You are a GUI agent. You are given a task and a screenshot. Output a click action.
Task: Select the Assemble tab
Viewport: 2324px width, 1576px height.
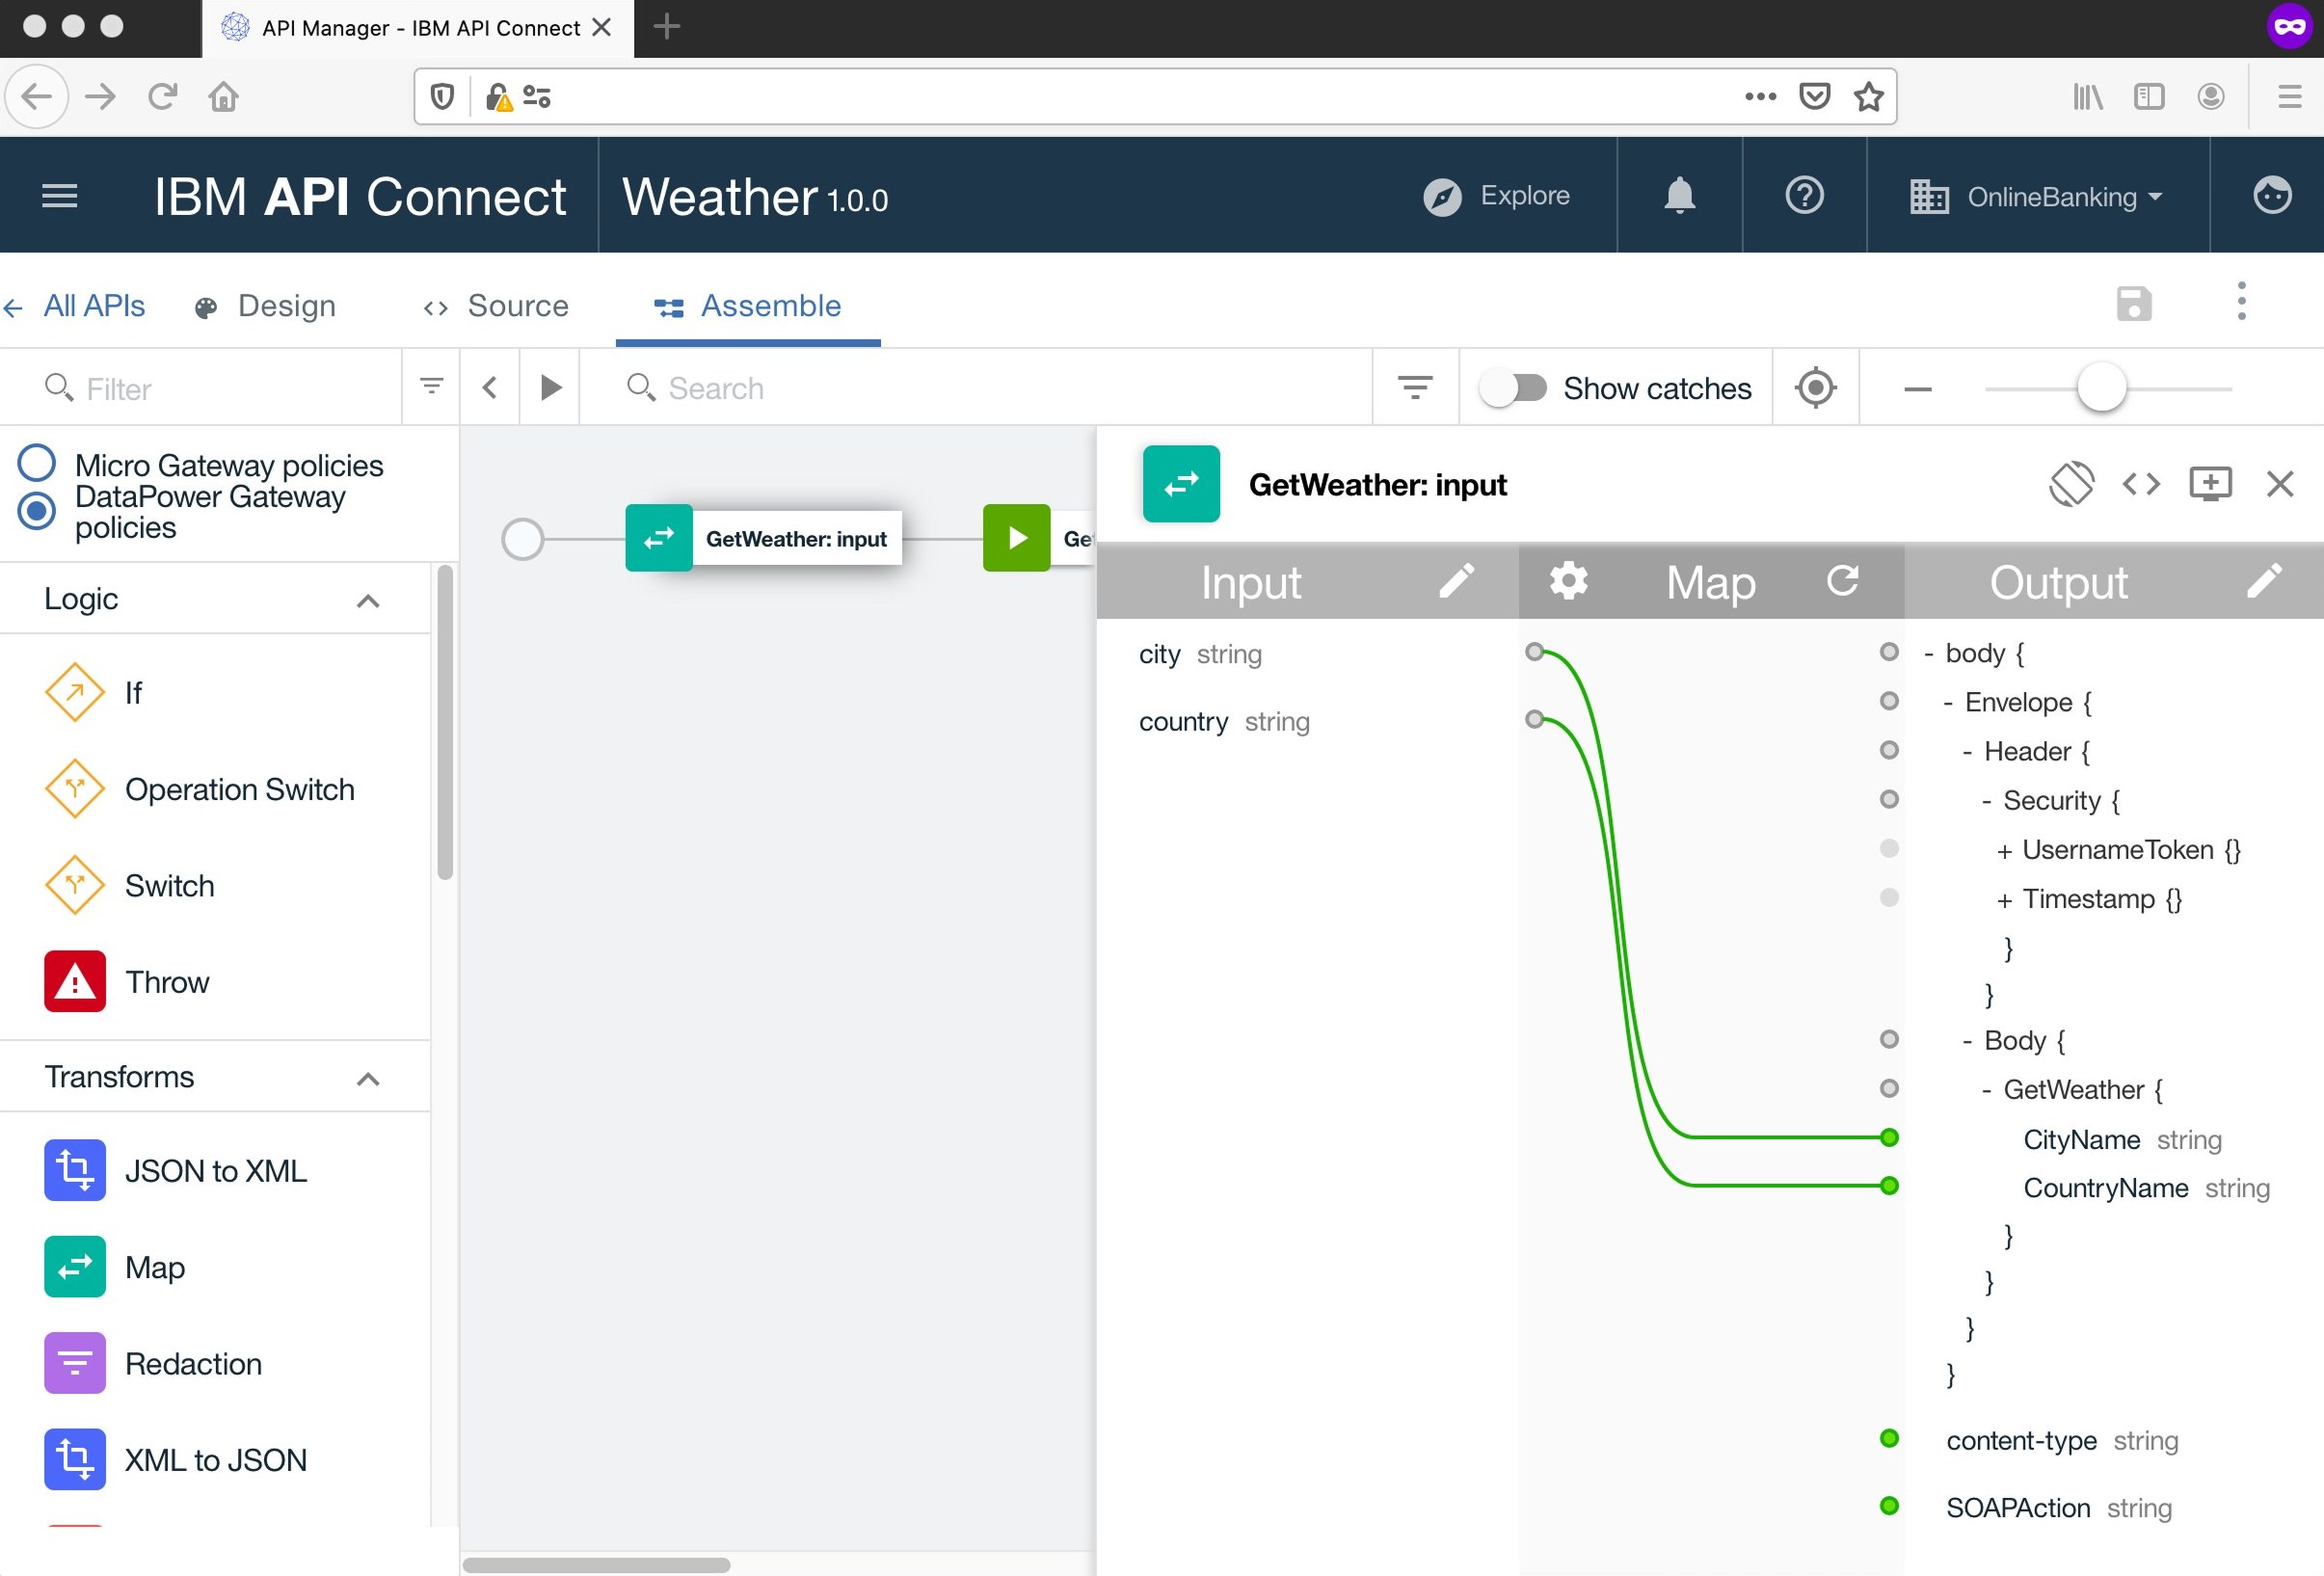747,306
